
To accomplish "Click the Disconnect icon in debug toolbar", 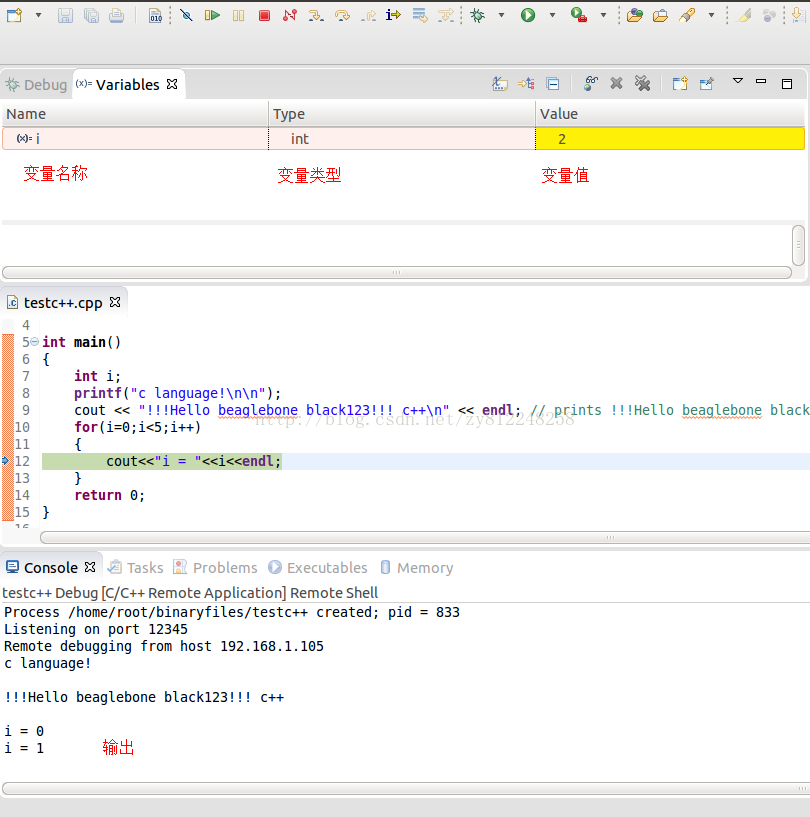I will tap(290, 15).
